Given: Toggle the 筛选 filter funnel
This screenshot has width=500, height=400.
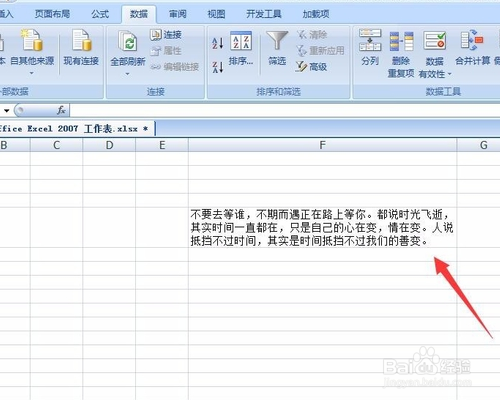Looking at the screenshot, I should (x=277, y=48).
